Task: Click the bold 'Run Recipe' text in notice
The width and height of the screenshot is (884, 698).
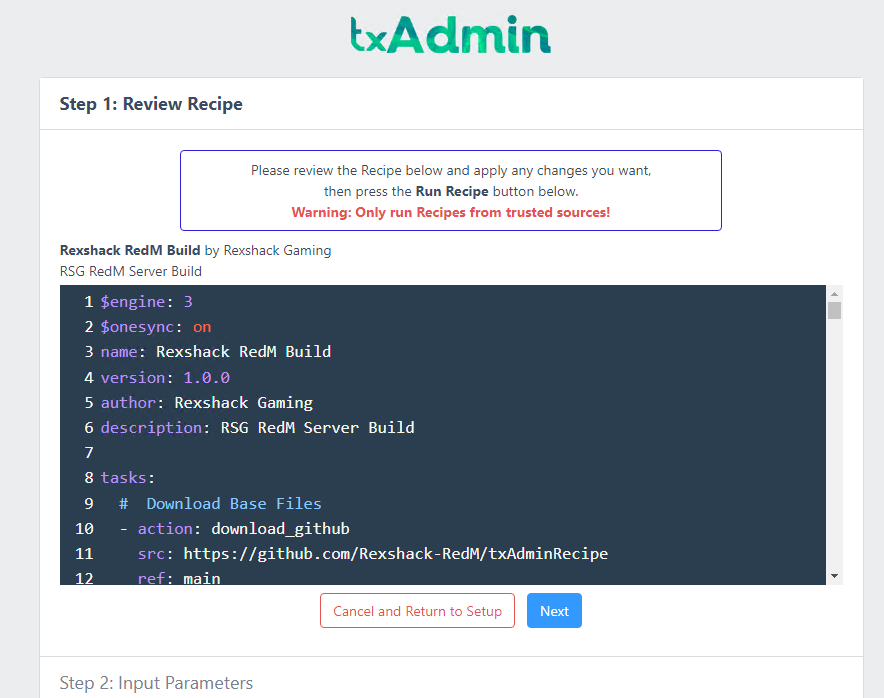Action: click(452, 192)
